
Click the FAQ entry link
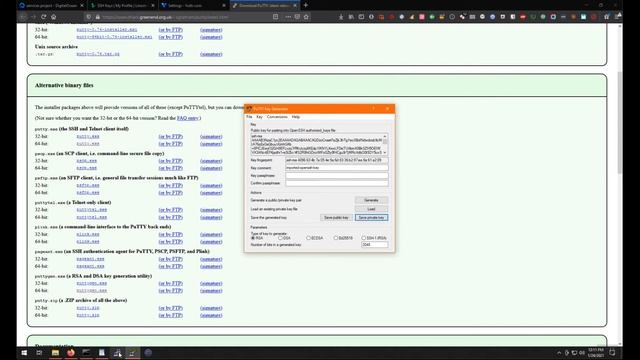click(x=187, y=118)
